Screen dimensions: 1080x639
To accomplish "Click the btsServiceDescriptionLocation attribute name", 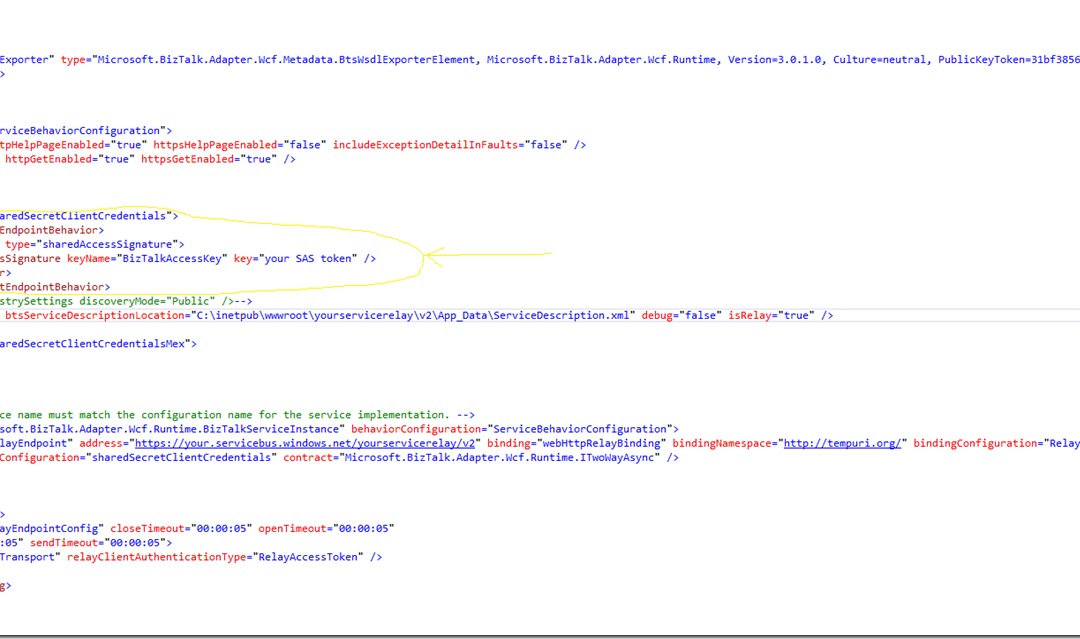I will 94,315.
